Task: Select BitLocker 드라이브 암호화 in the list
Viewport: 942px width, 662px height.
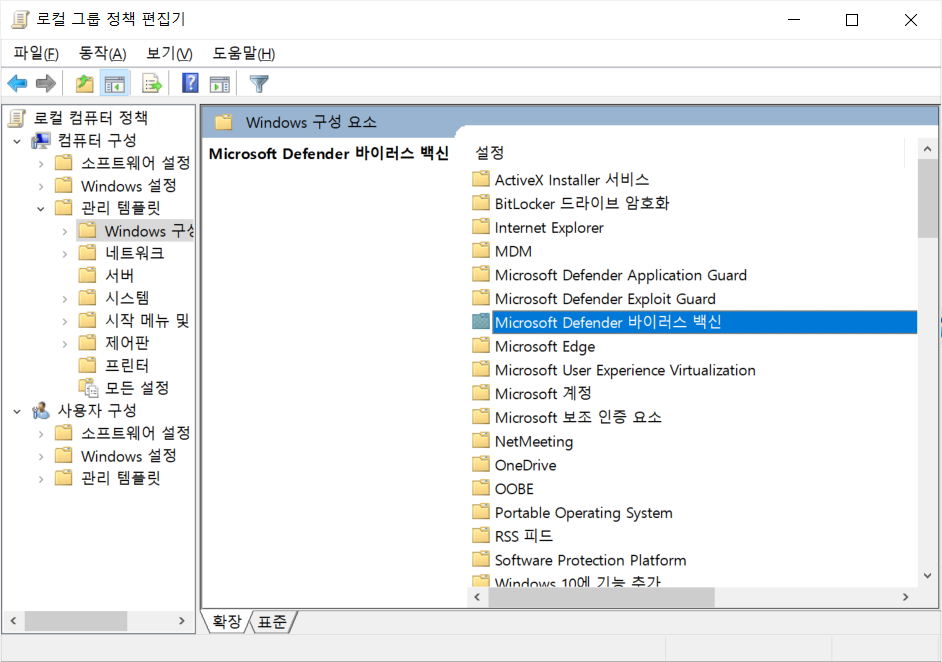Action: [x=582, y=203]
